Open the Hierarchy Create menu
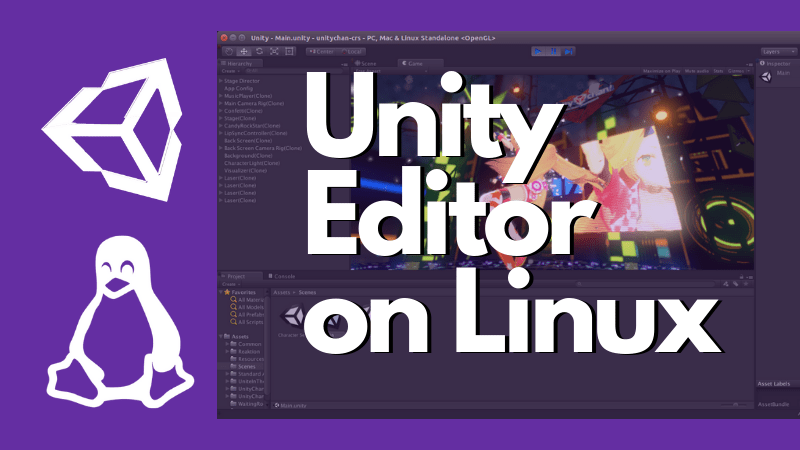800x450 pixels. (x=230, y=71)
